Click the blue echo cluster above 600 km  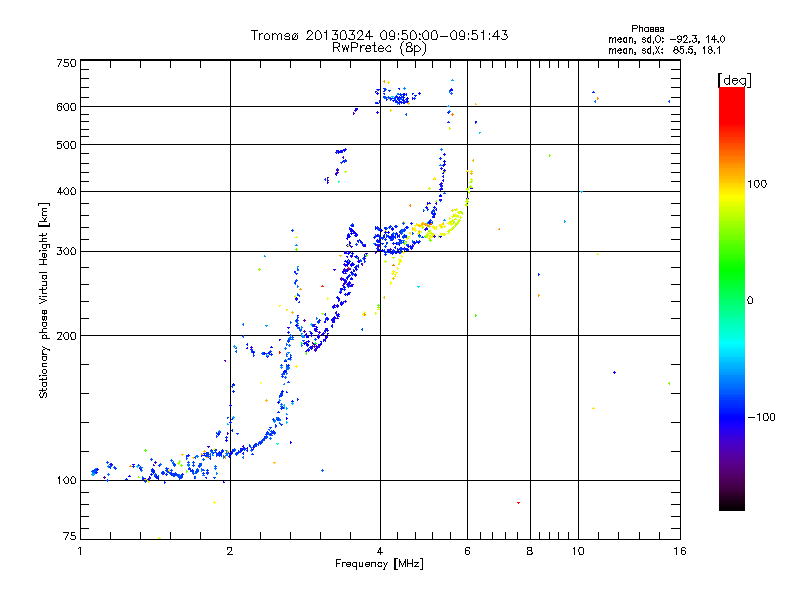[x=398, y=96]
